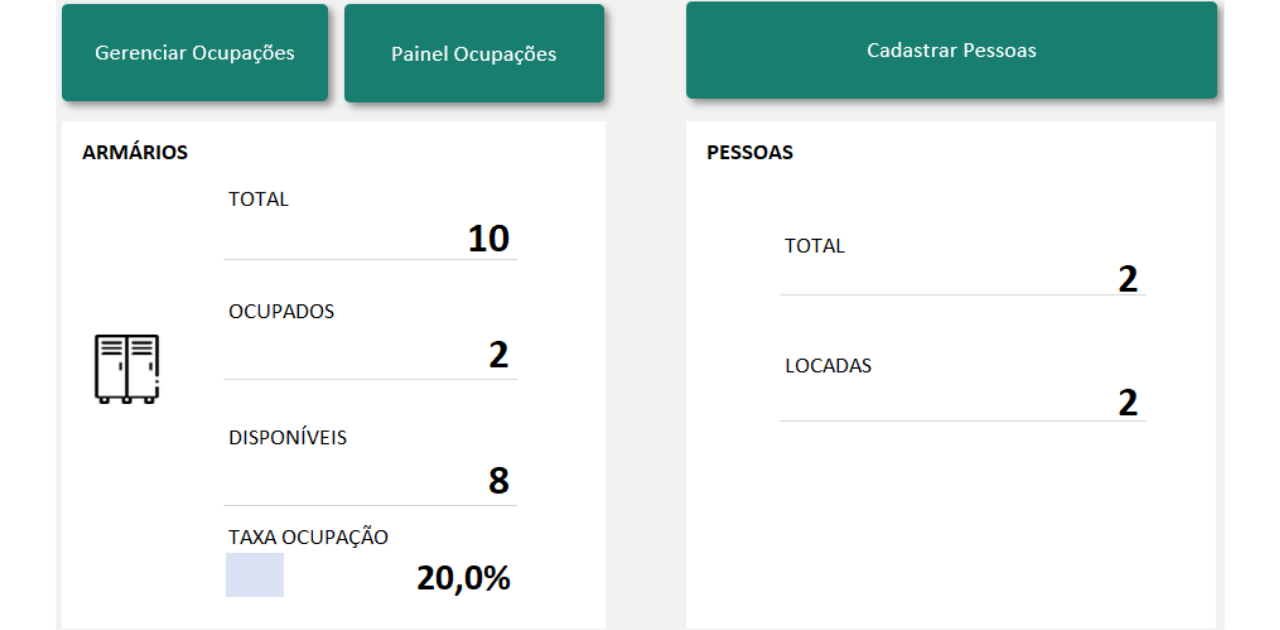Click the OCUPADOS label
Image resolution: width=1280 pixels, height=630 pixels.
pos(281,311)
